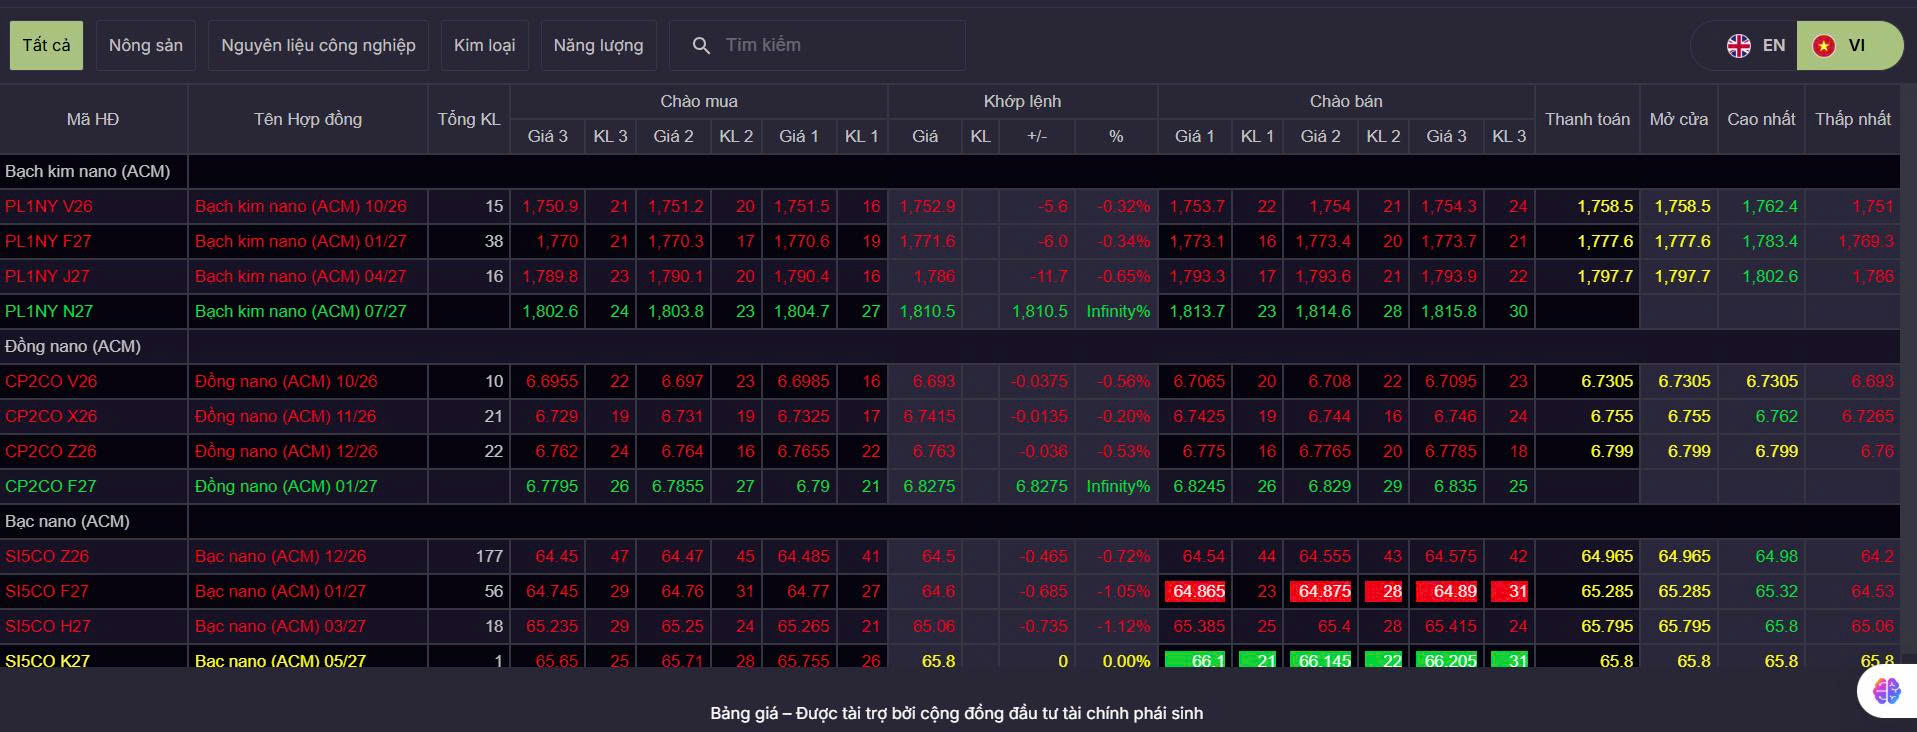Click the Bảng giá sponsorship footer text
The image size is (1917, 732).
(957, 713)
